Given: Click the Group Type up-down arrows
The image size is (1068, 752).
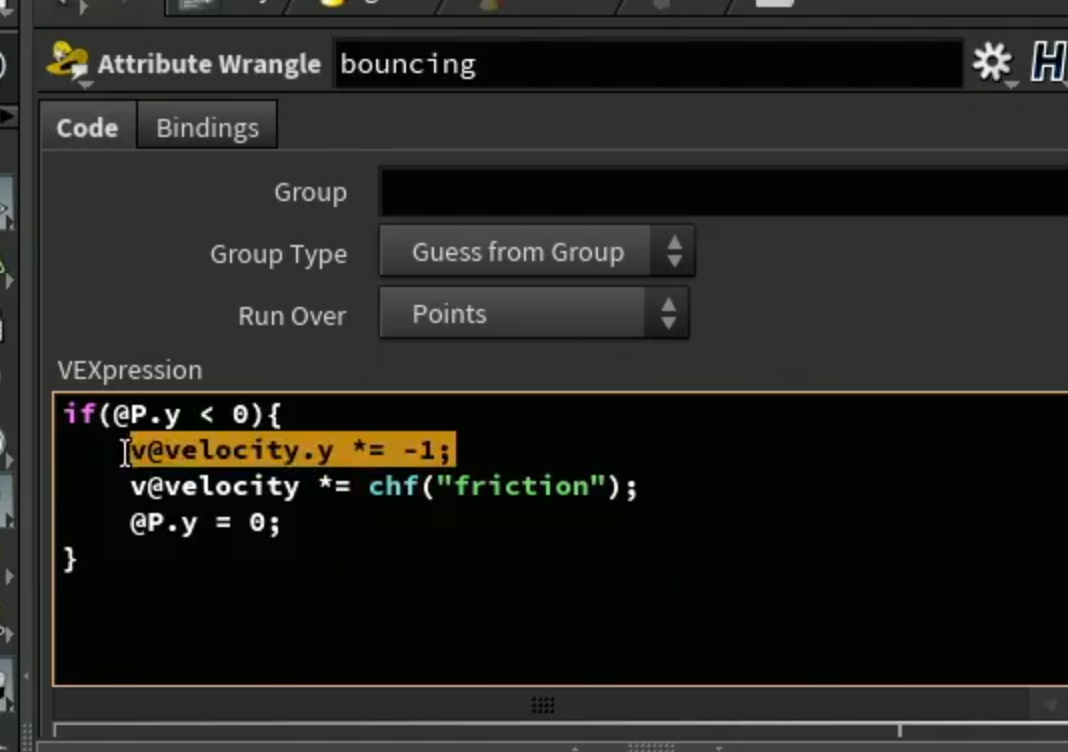Looking at the screenshot, I should click(674, 251).
